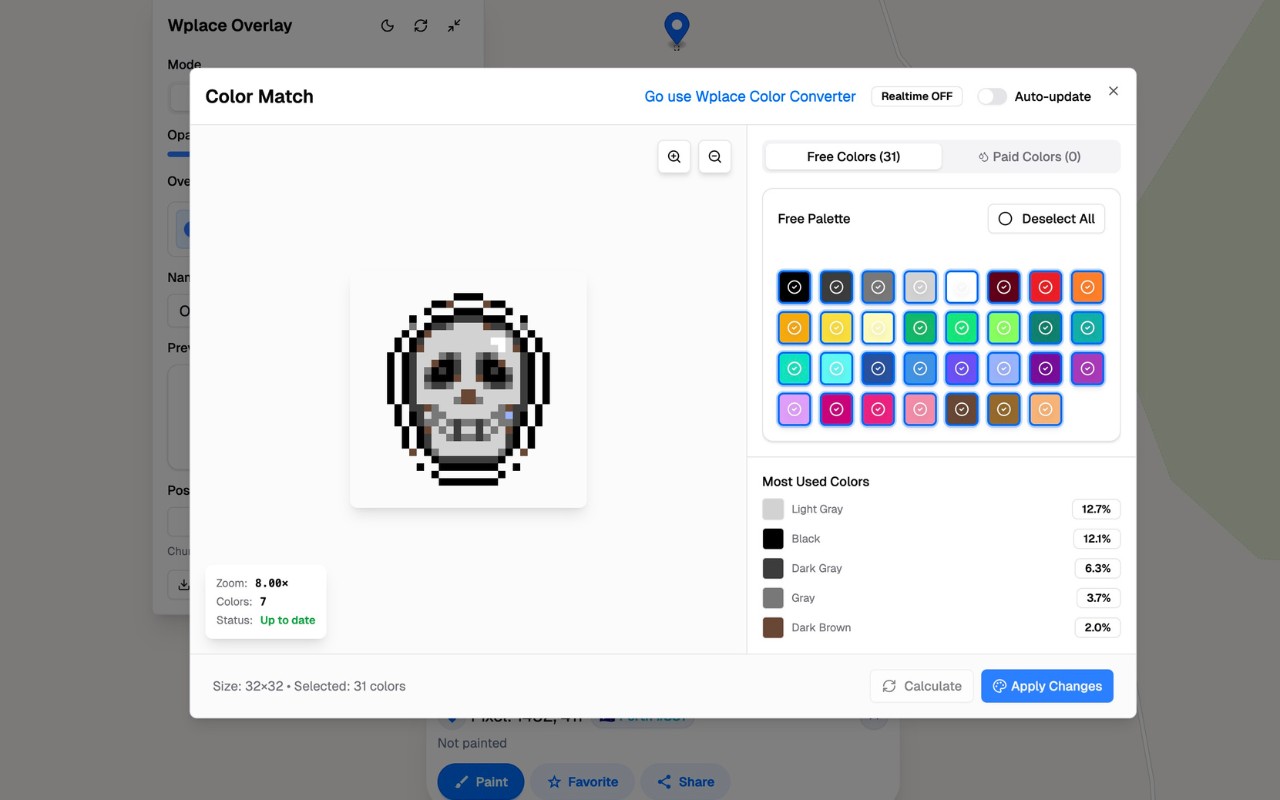1280x800 pixels.
Task: Click Deselect All in the Free Palette
Action: click(x=1046, y=218)
